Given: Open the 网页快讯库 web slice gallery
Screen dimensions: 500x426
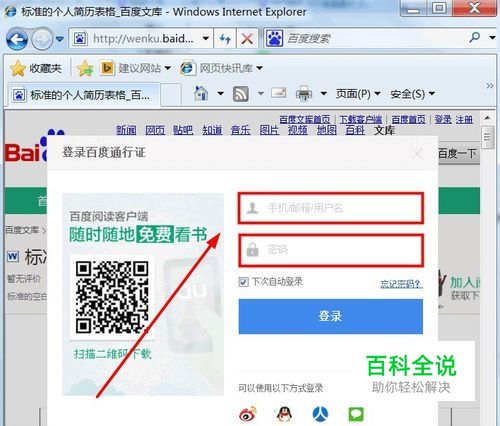Looking at the screenshot, I should point(221,68).
